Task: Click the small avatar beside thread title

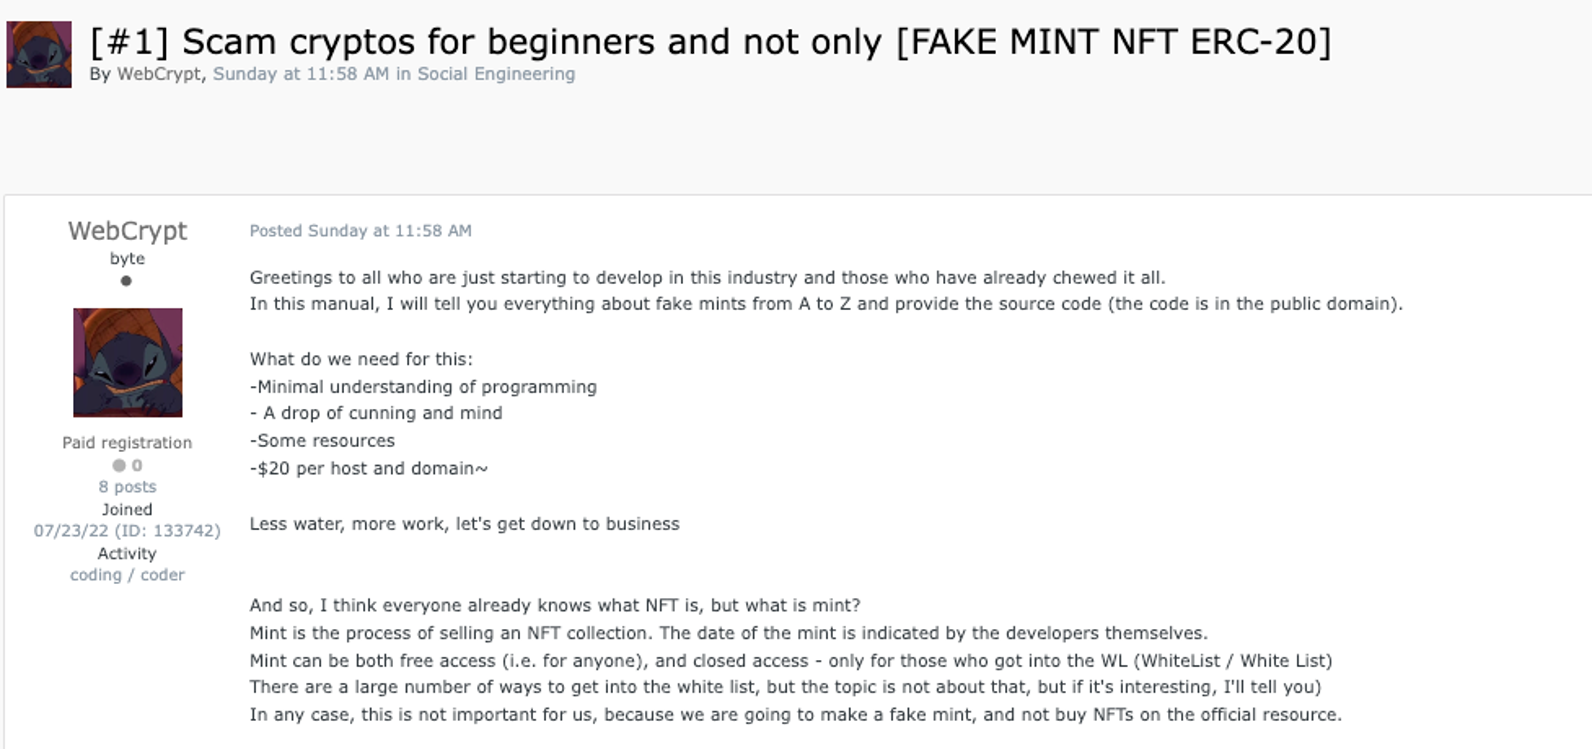Action: point(39,55)
